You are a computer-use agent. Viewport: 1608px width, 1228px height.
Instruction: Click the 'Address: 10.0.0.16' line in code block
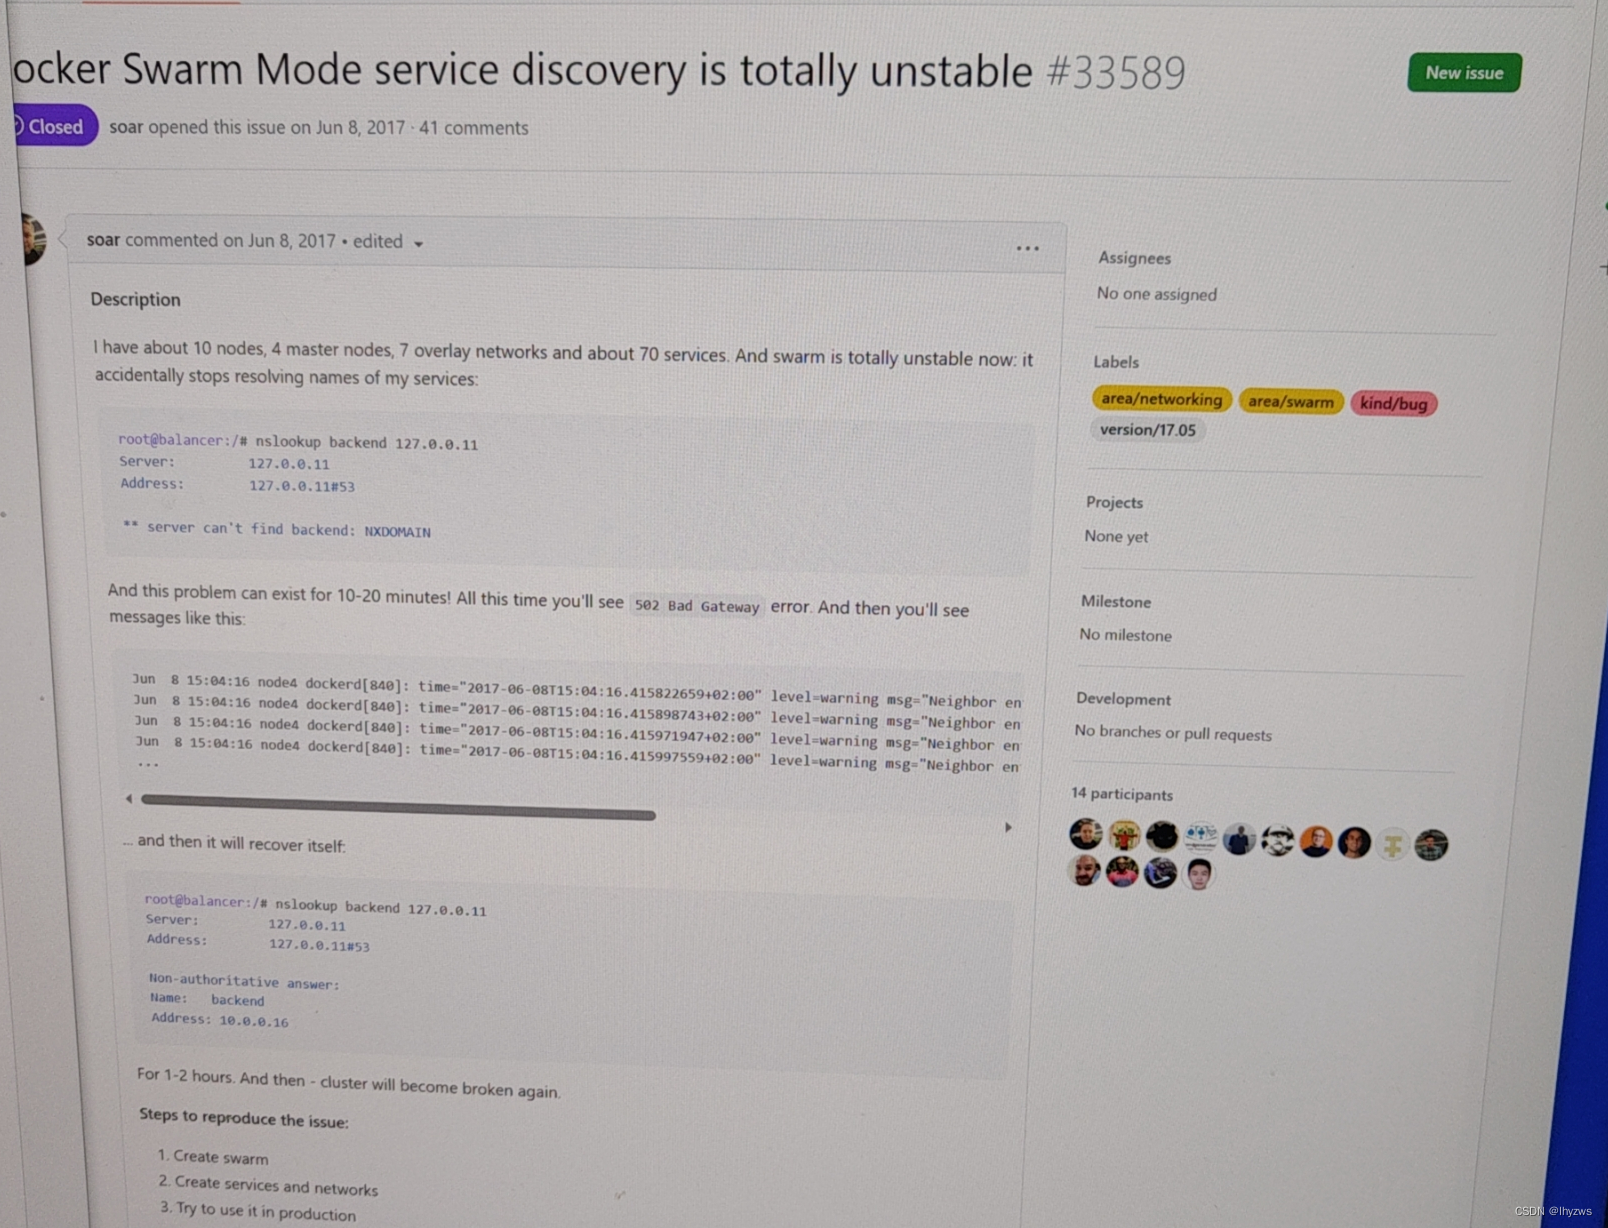pos(220,1020)
